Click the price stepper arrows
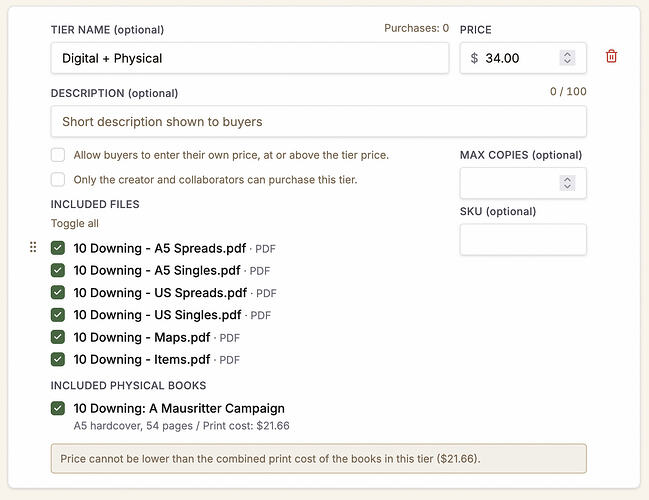The width and height of the screenshot is (649, 500). (567, 58)
